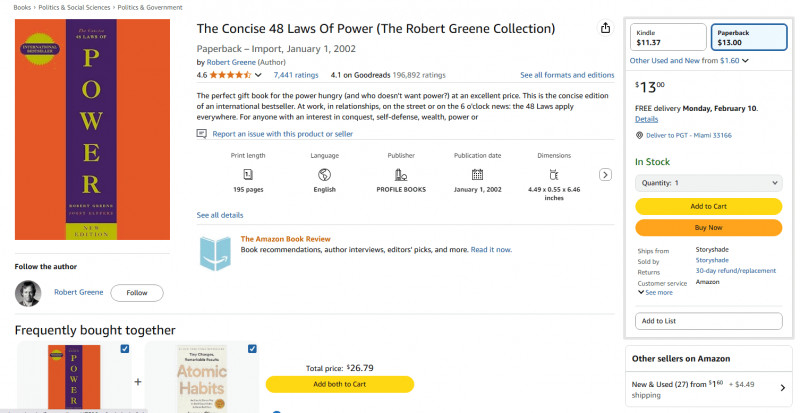Viewport: 800px width, 413px height.
Task: Click the Amazon Book Review book icon
Action: [x=215, y=252]
